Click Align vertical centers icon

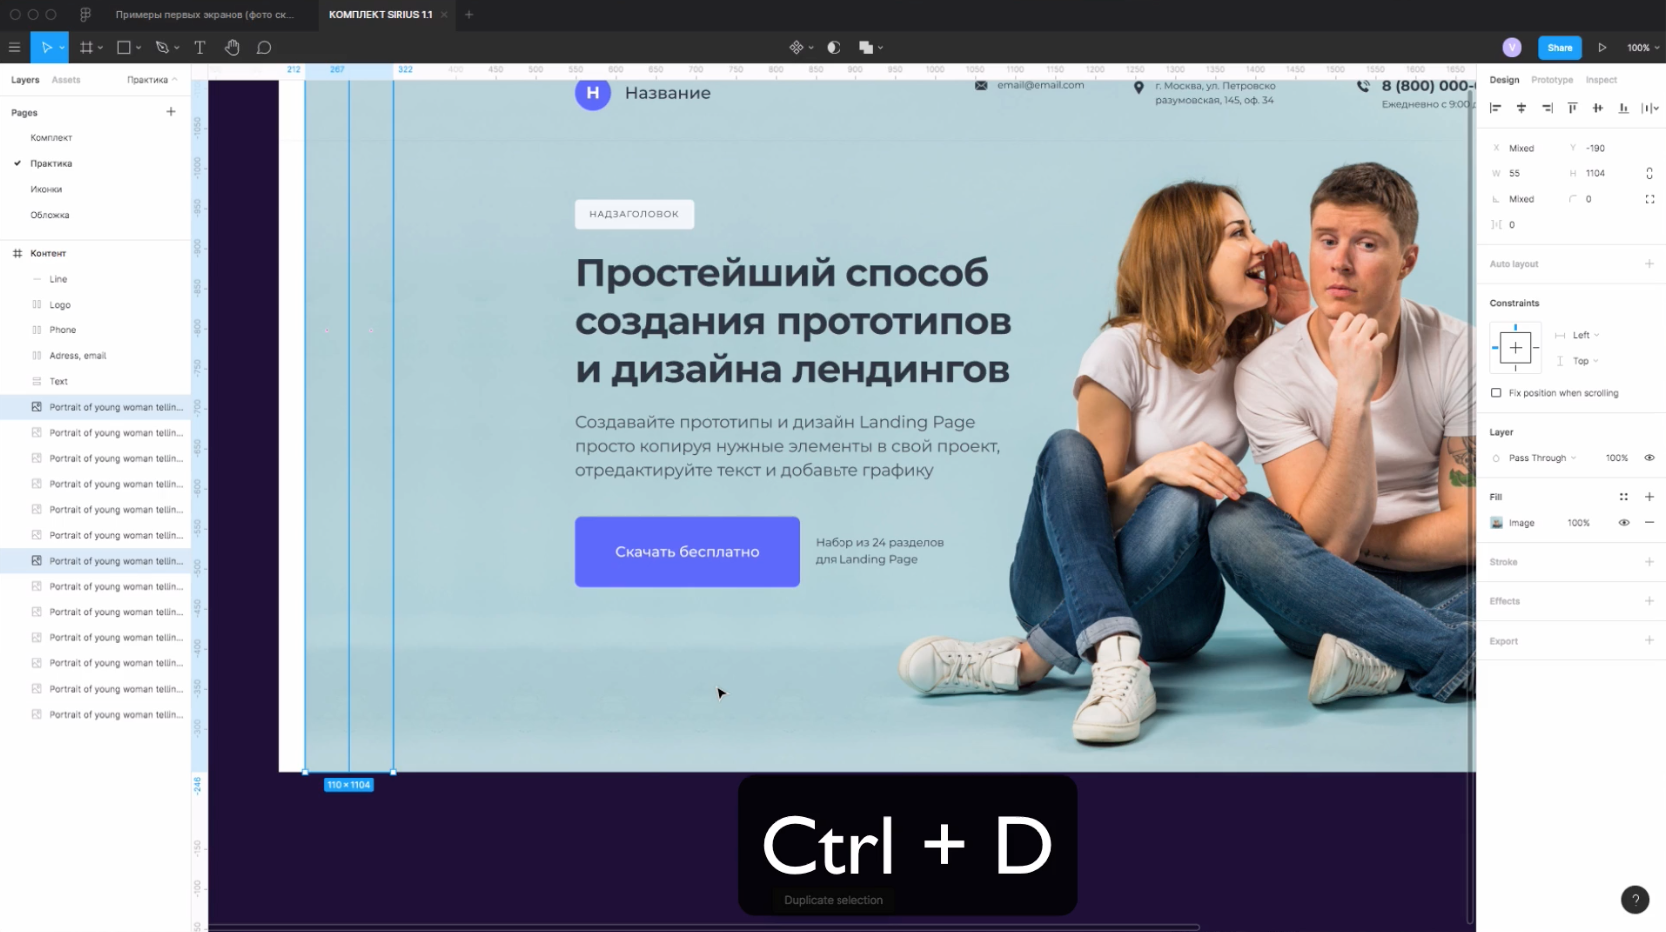pos(1598,108)
